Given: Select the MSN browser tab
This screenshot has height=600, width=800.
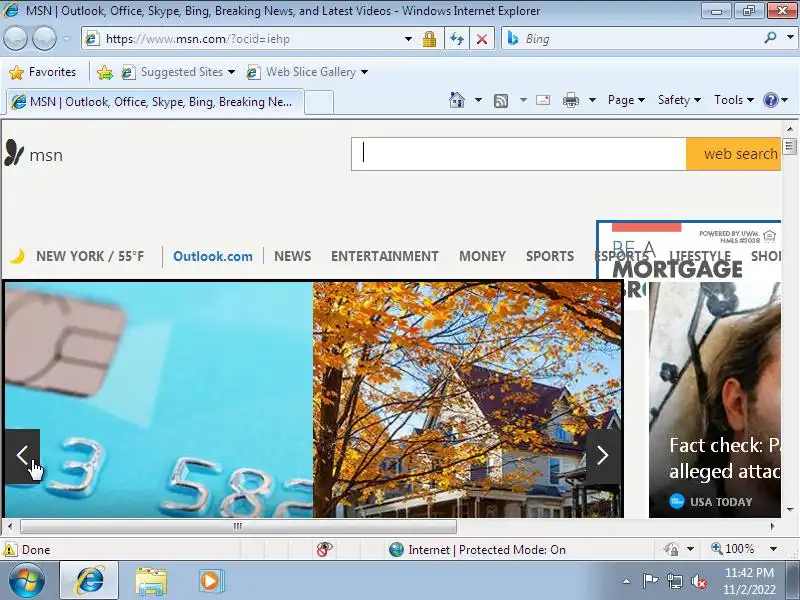Looking at the screenshot, I should [x=155, y=102].
